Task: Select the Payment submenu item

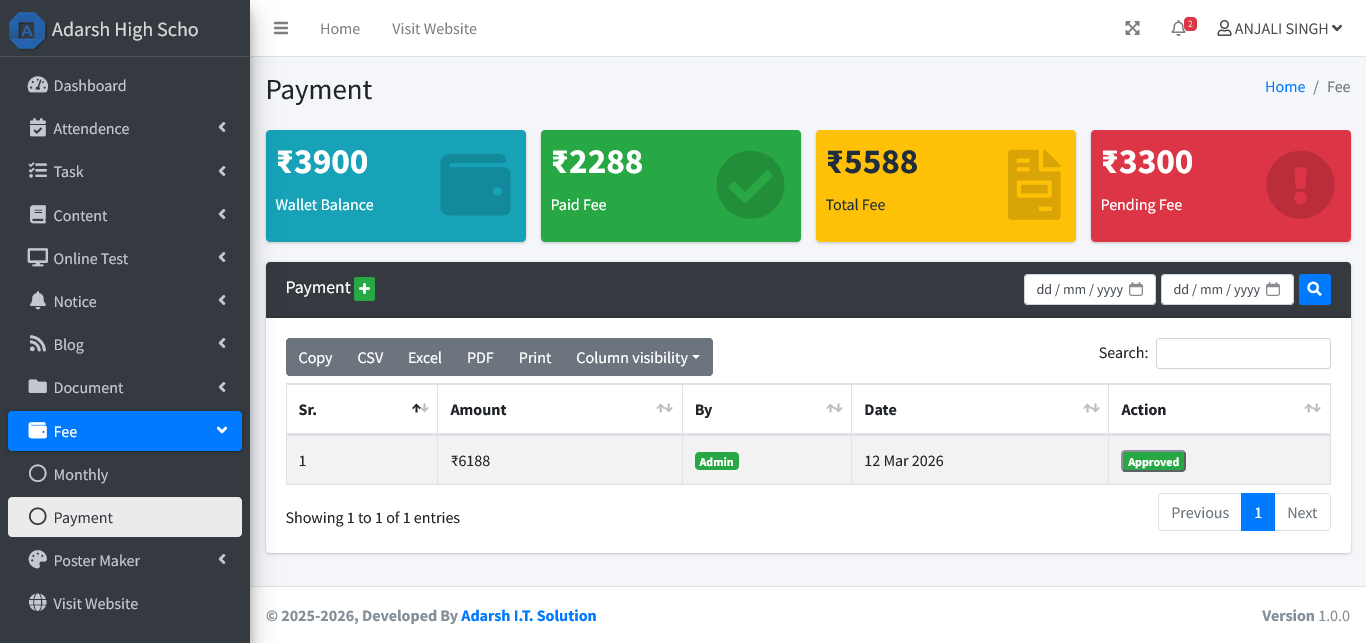Action: (83, 517)
